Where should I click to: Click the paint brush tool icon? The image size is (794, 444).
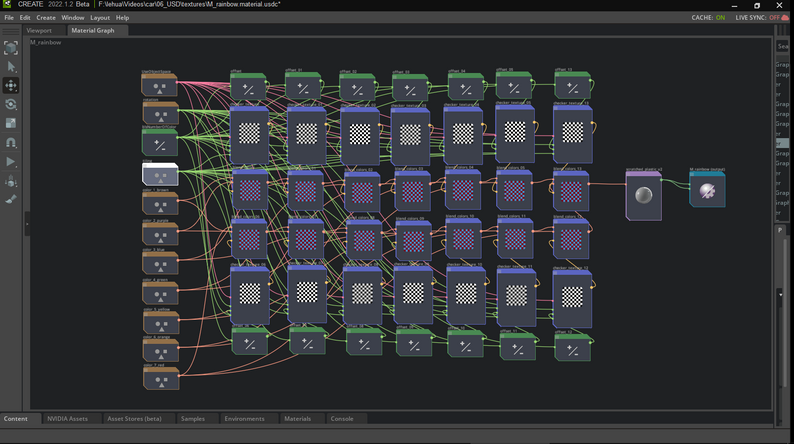coord(11,199)
